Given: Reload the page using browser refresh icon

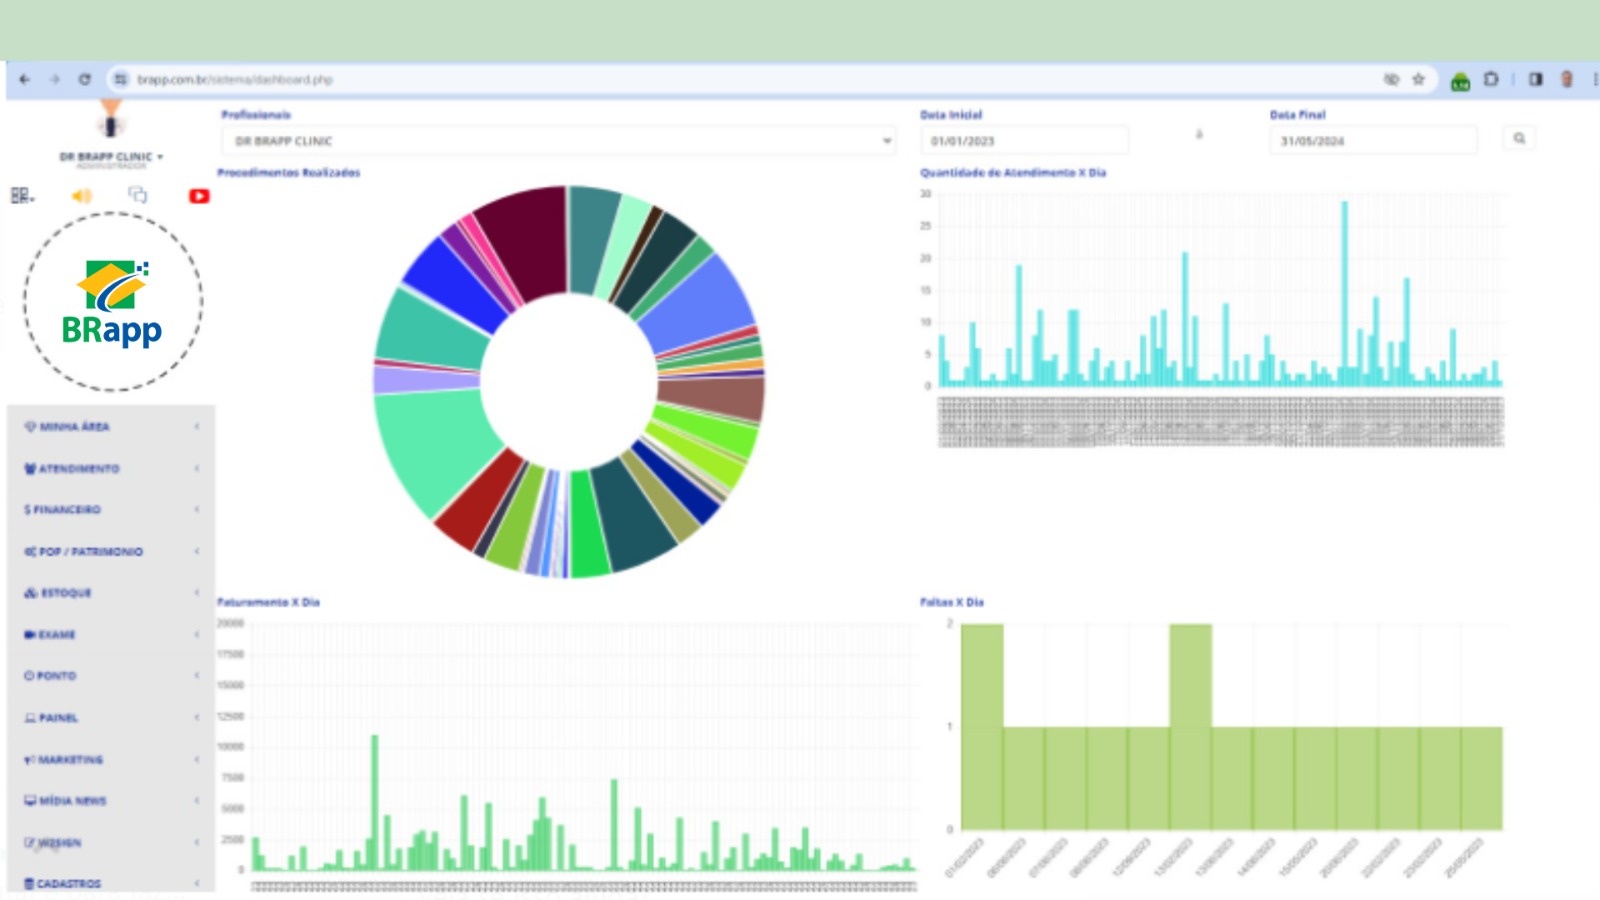Looking at the screenshot, I should (x=85, y=80).
